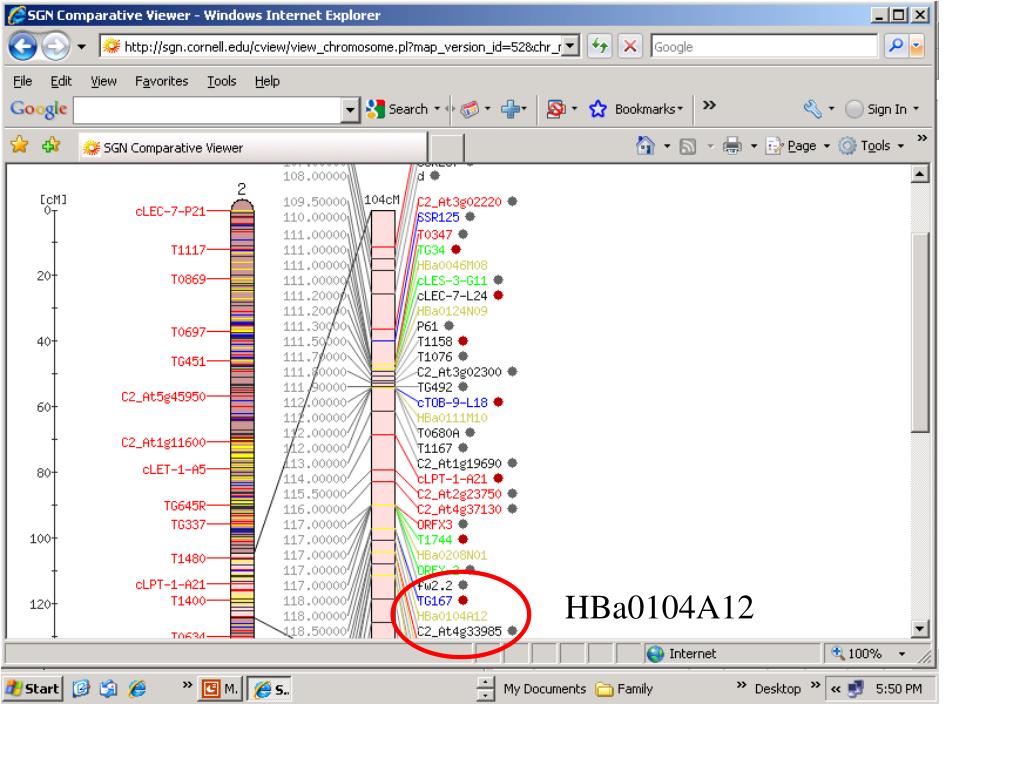Viewport: 1024px width, 768px height.
Task: Click marker link cLET-1-A5
Action: click(174, 470)
